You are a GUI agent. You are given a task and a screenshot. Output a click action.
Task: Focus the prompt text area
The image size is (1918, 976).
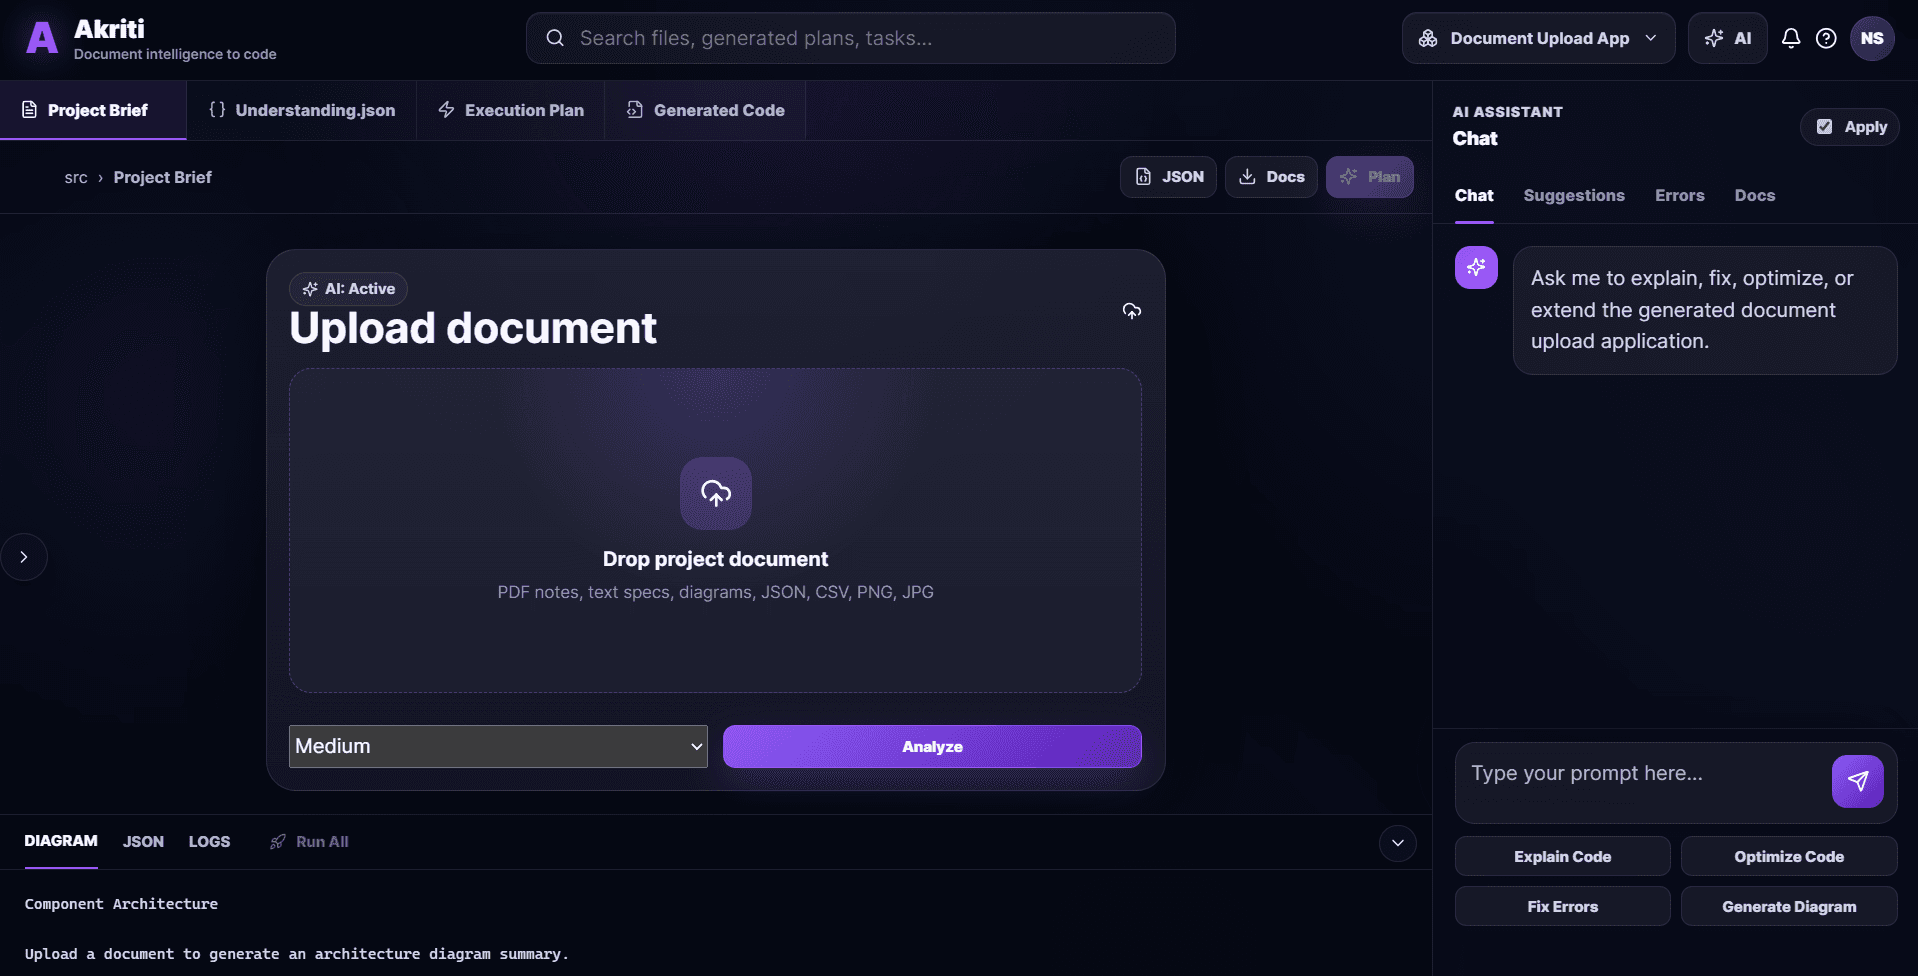[1640, 782]
